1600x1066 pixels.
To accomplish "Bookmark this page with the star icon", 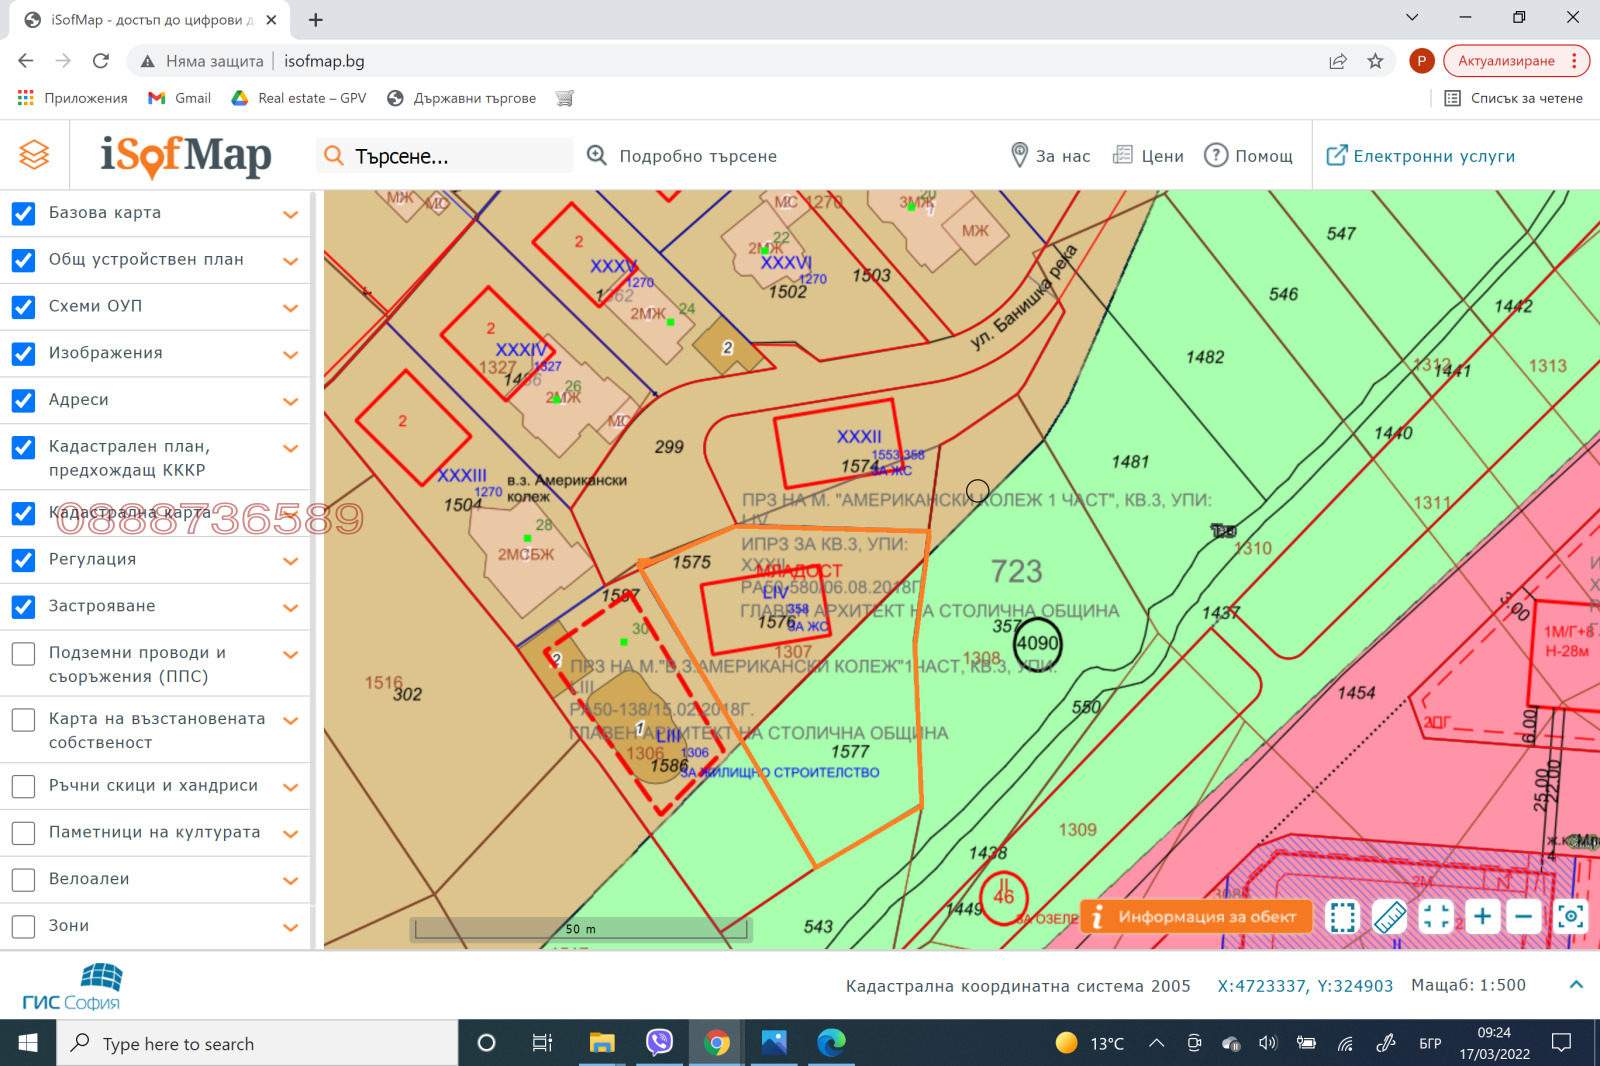I will (1375, 61).
